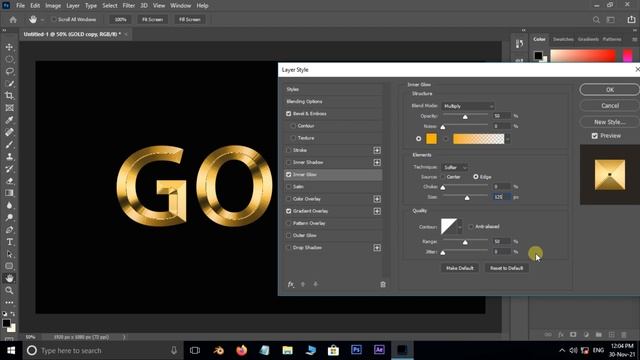This screenshot has height=360, width=640.
Task: Open the Filter menu
Action: click(129, 6)
